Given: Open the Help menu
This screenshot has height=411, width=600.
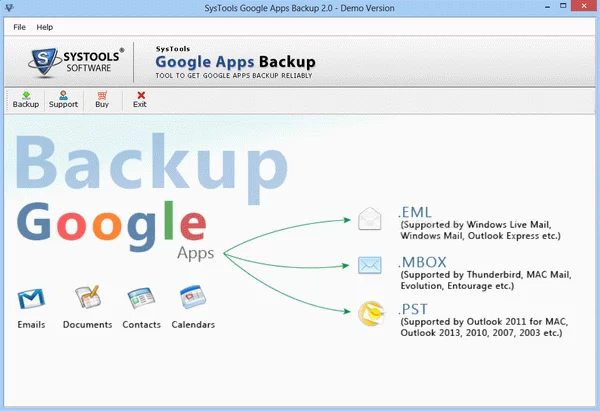Looking at the screenshot, I should point(44,27).
